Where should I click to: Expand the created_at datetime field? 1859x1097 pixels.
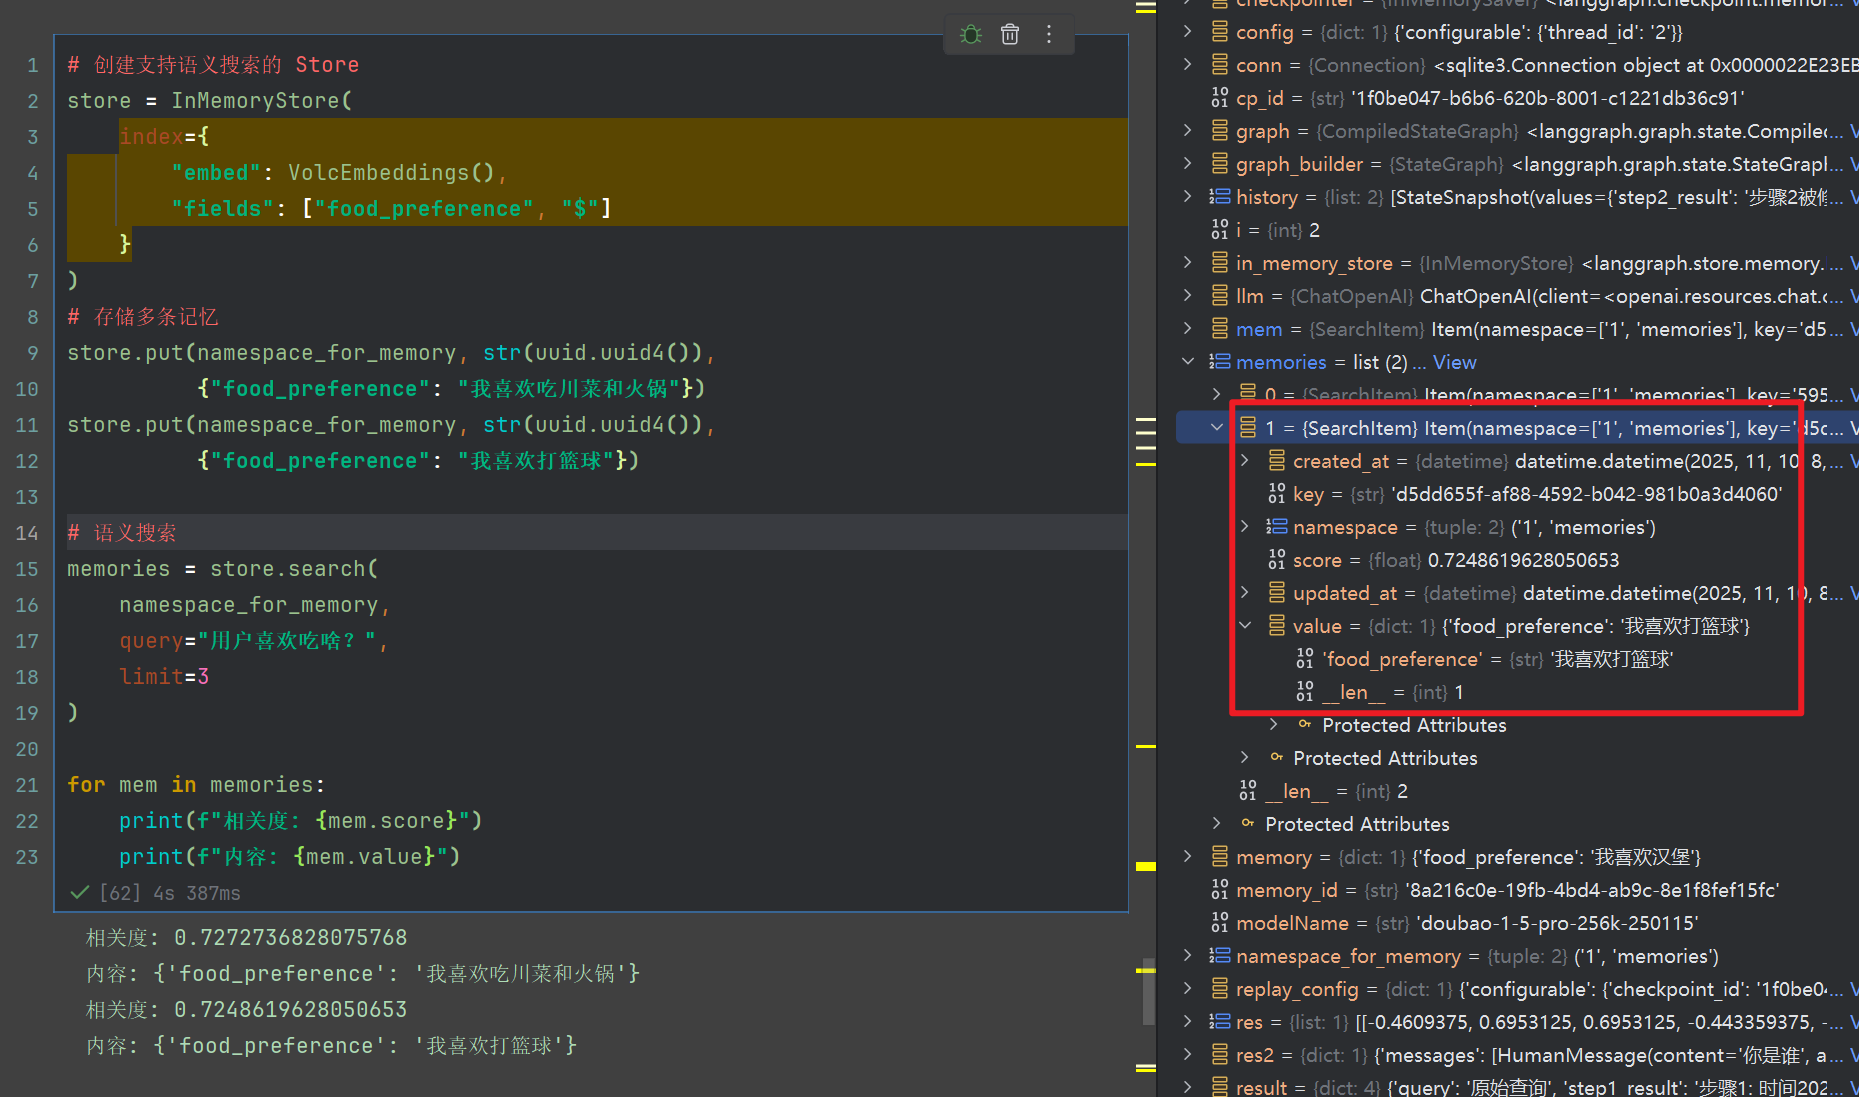pos(1245,461)
